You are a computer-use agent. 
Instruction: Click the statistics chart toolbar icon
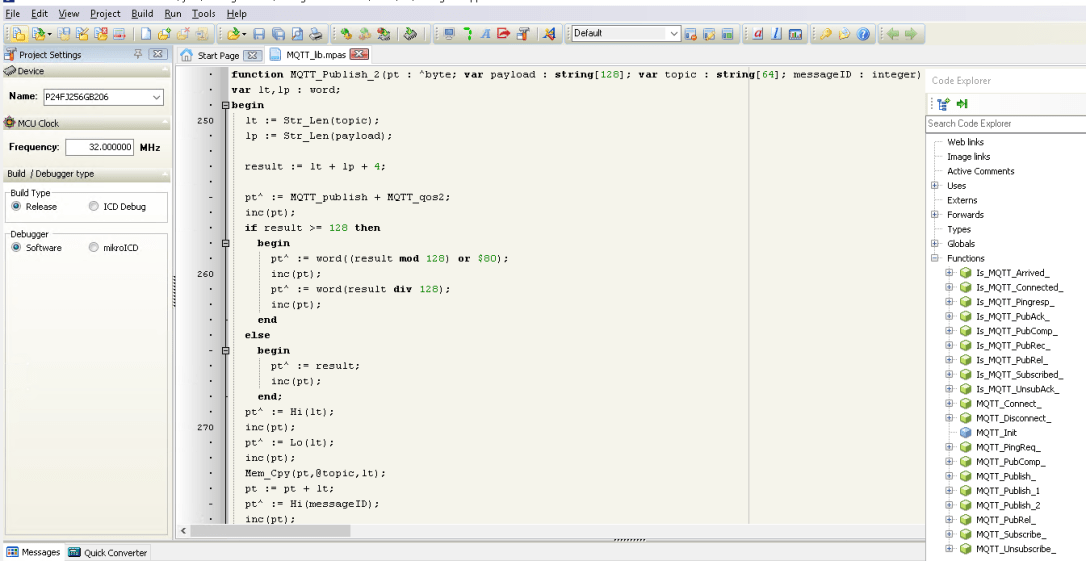[795, 33]
